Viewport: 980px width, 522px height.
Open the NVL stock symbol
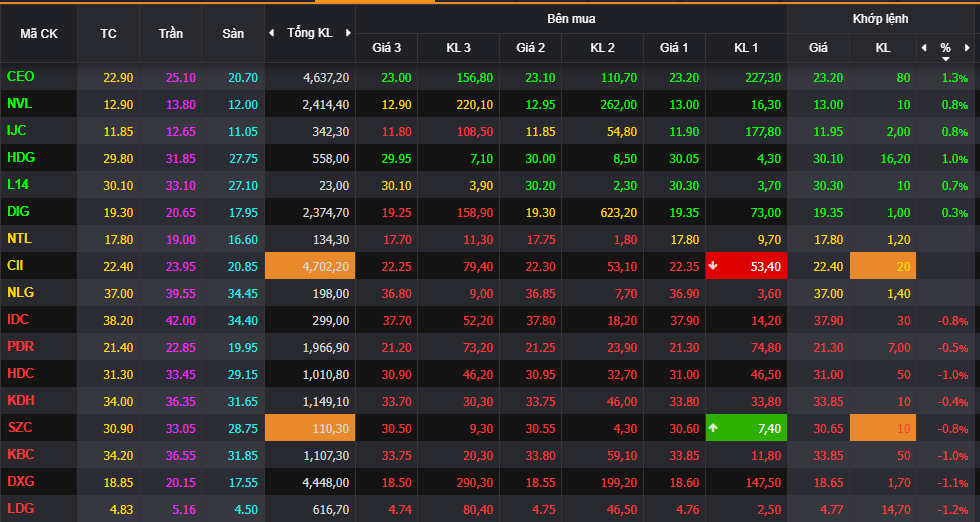click(x=20, y=104)
